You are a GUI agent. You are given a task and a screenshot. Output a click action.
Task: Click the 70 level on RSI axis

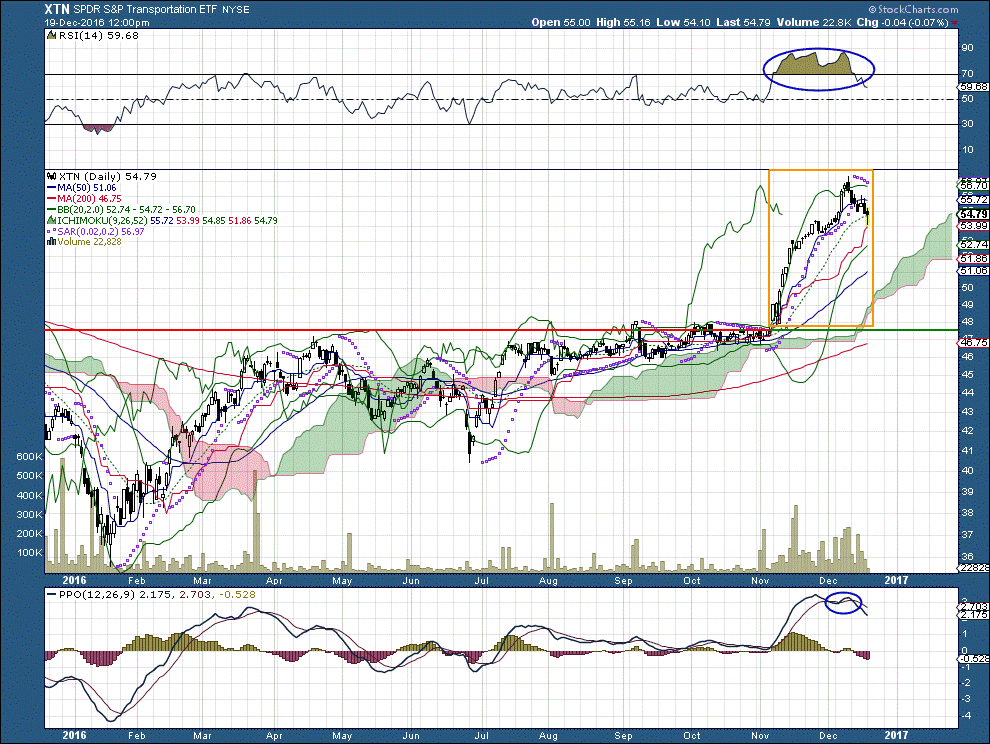pos(967,74)
